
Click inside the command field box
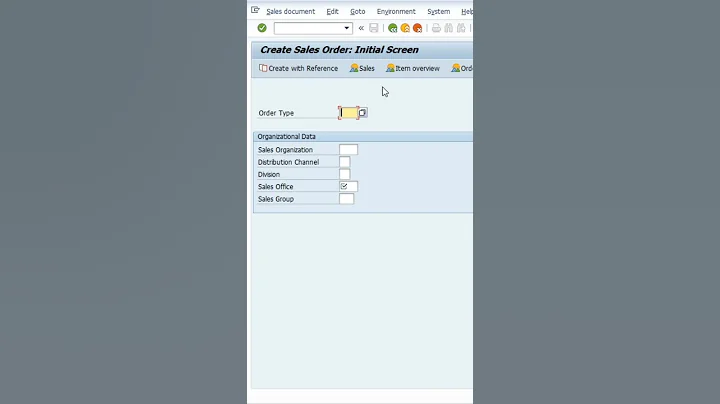click(309, 28)
